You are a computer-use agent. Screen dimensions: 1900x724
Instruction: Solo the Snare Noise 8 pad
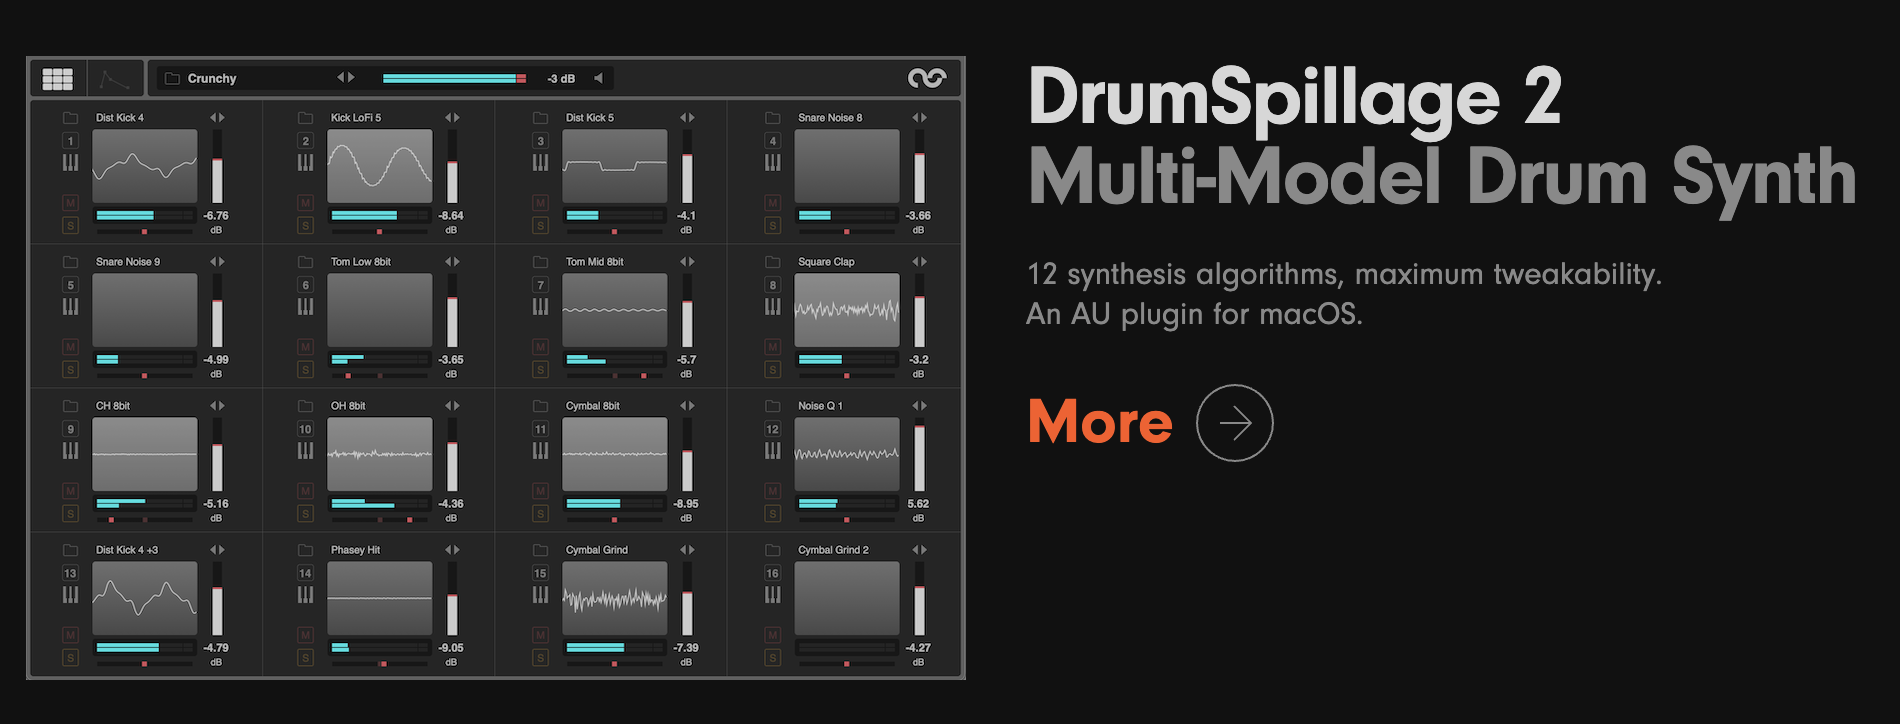pyautogui.click(x=772, y=226)
